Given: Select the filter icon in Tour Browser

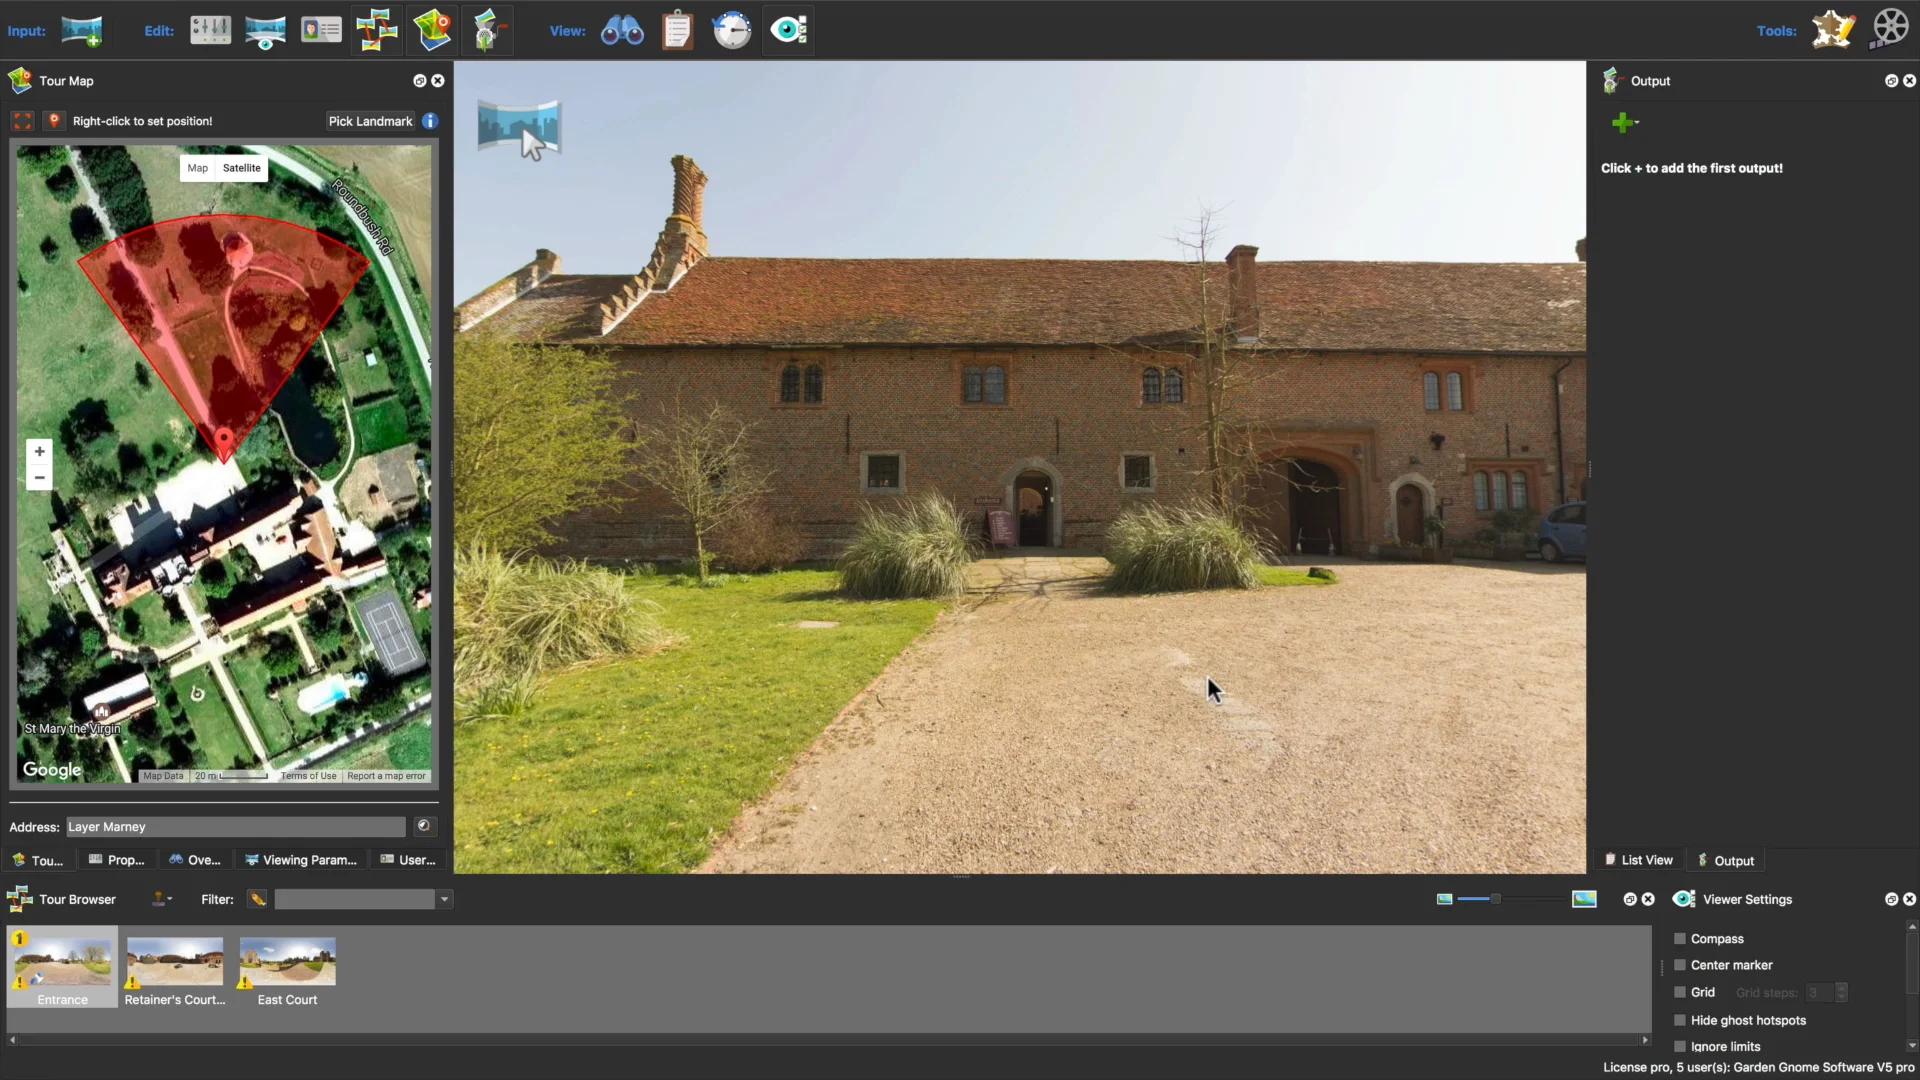Looking at the screenshot, I should pos(258,899).
